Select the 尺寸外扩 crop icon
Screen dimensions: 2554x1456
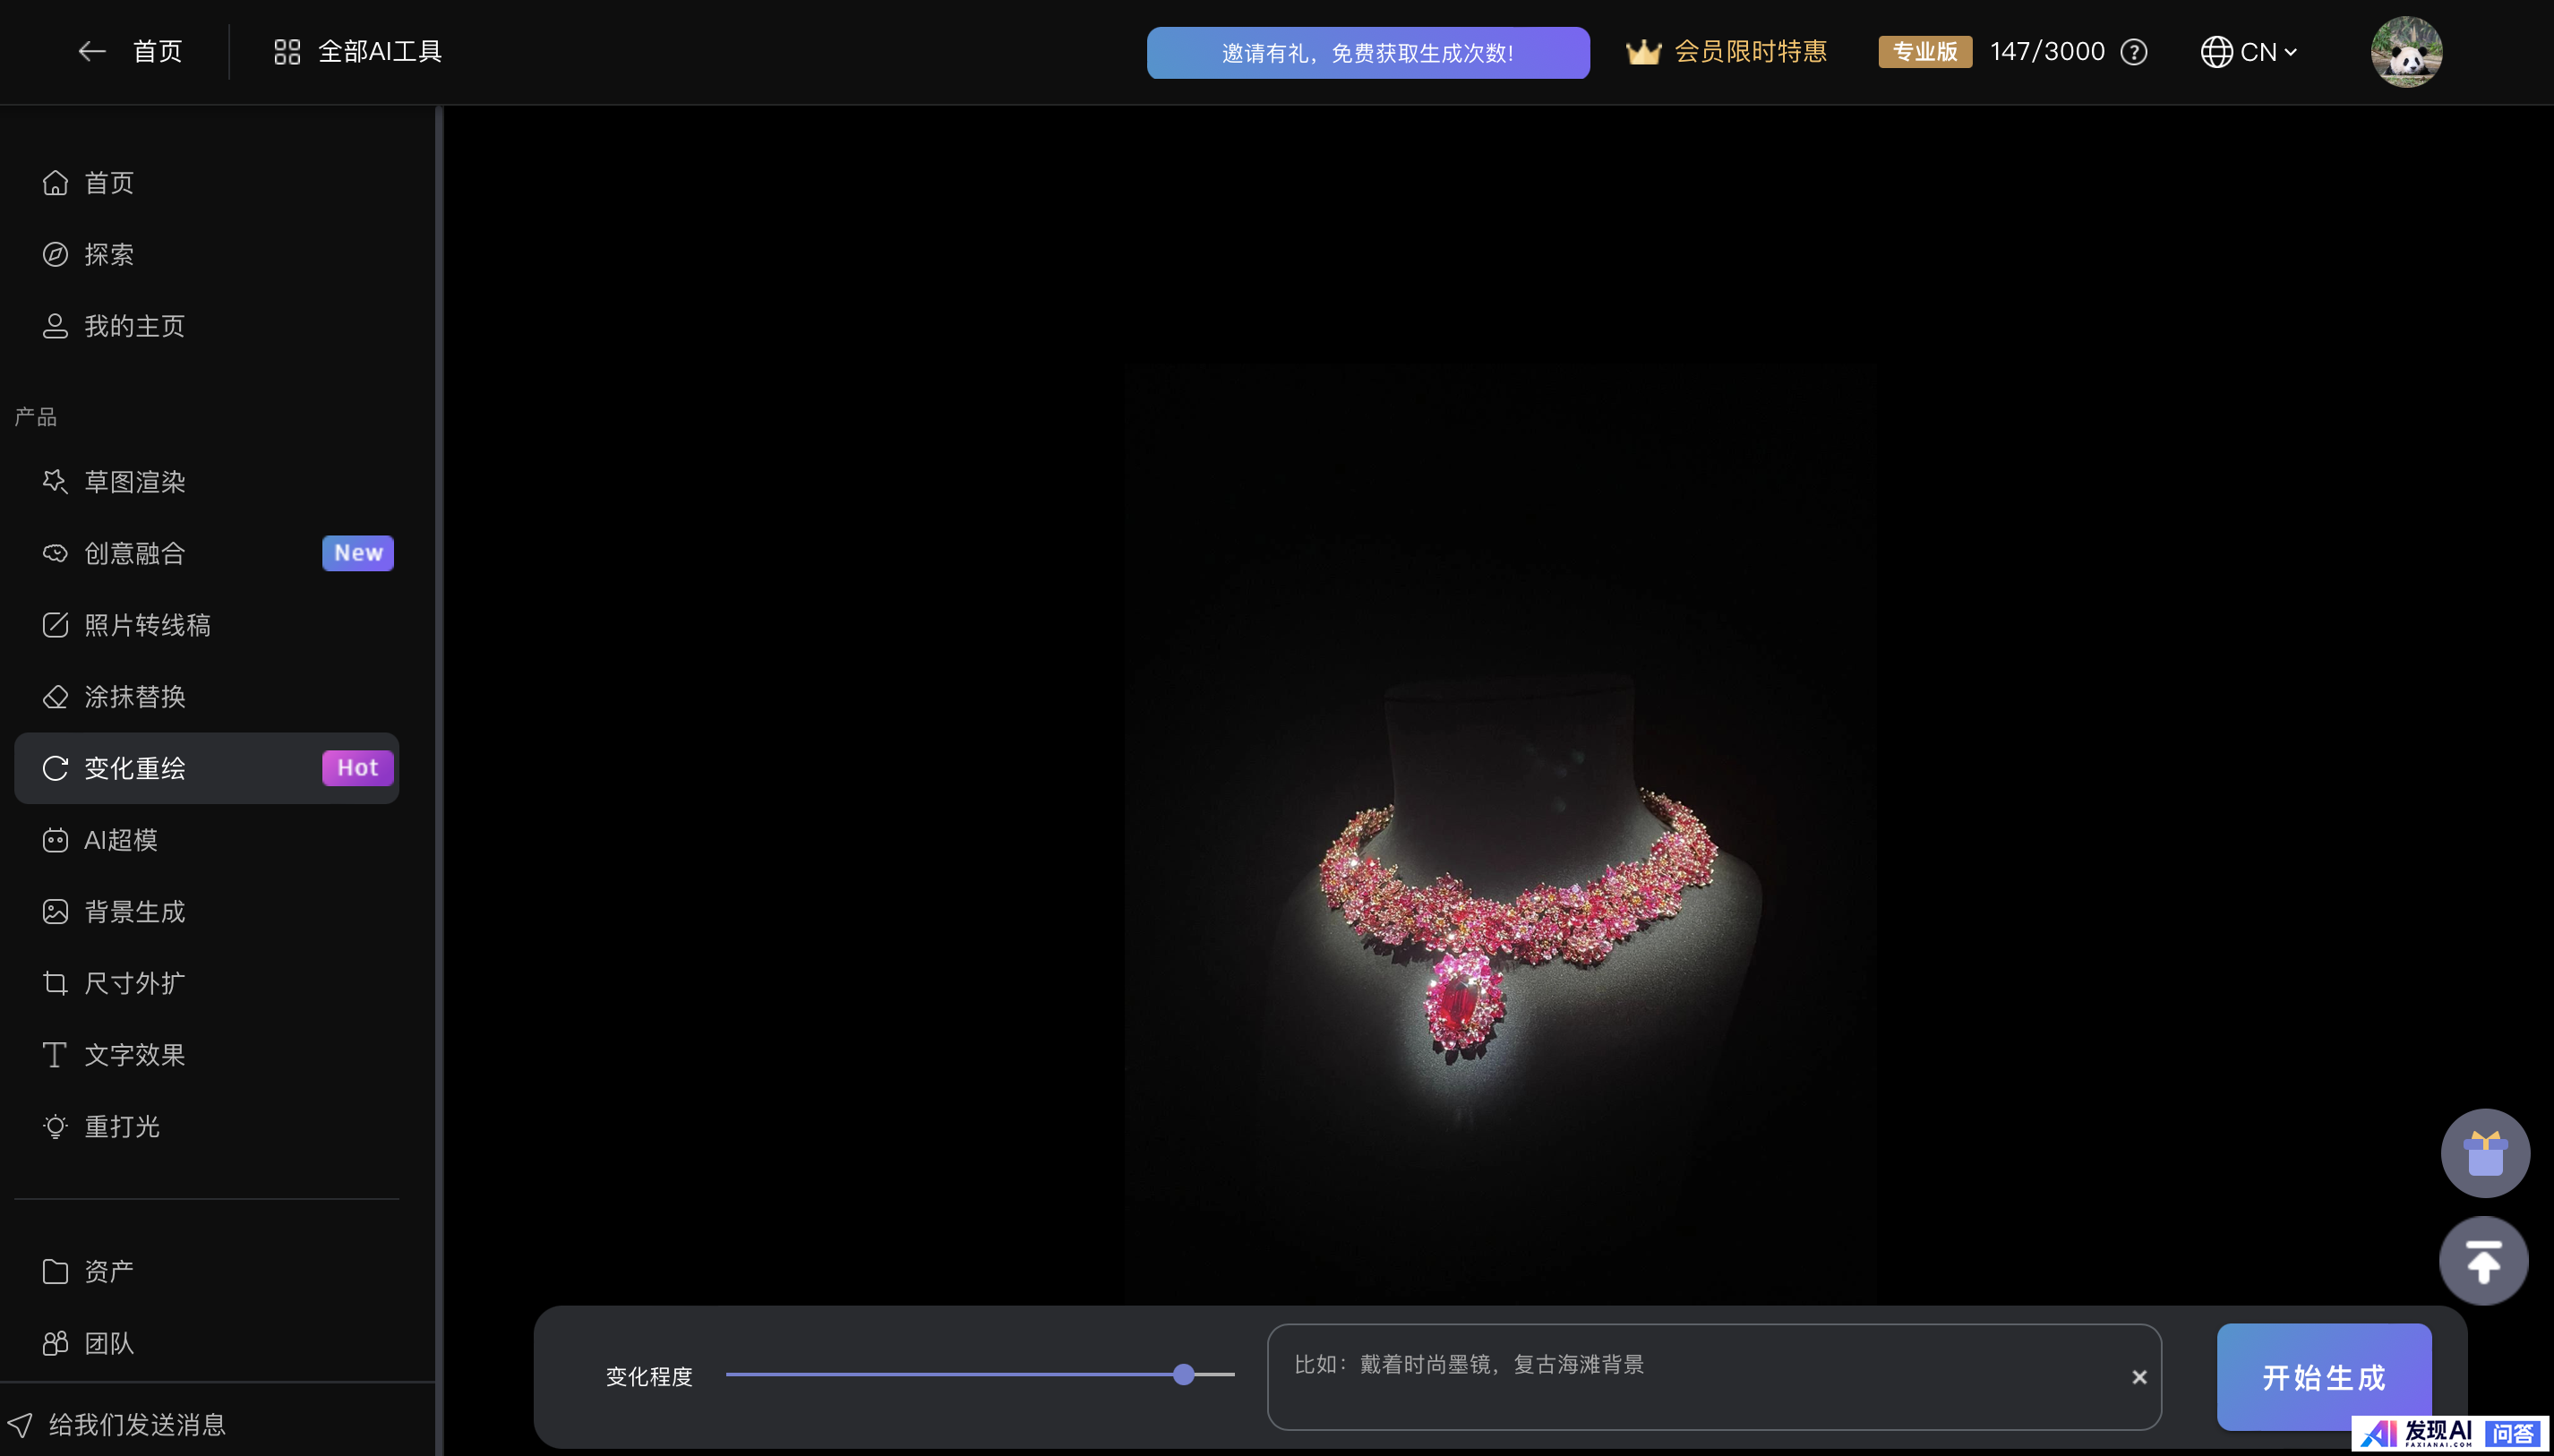[55, 983]
